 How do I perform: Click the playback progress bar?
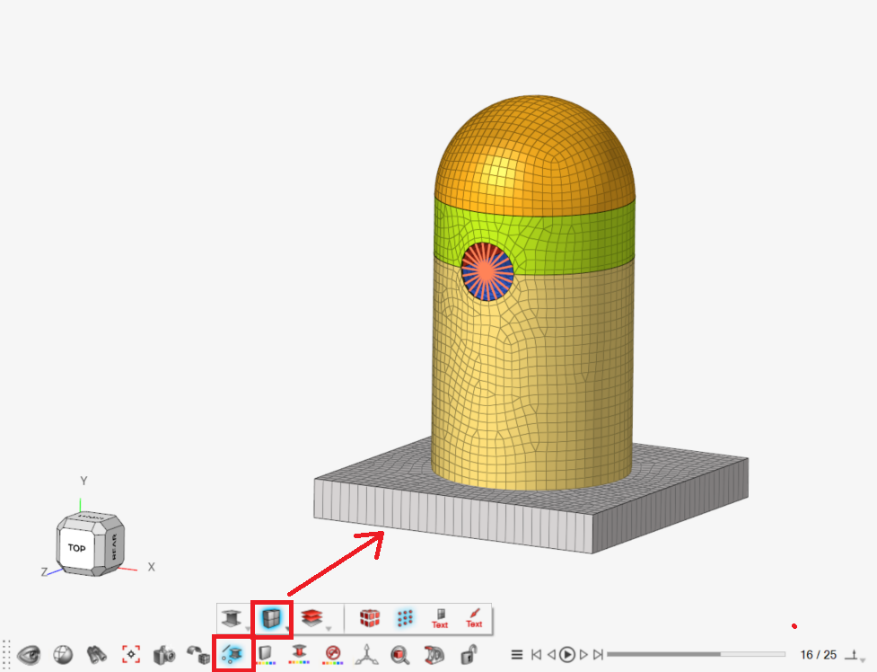tap(697, 654)
